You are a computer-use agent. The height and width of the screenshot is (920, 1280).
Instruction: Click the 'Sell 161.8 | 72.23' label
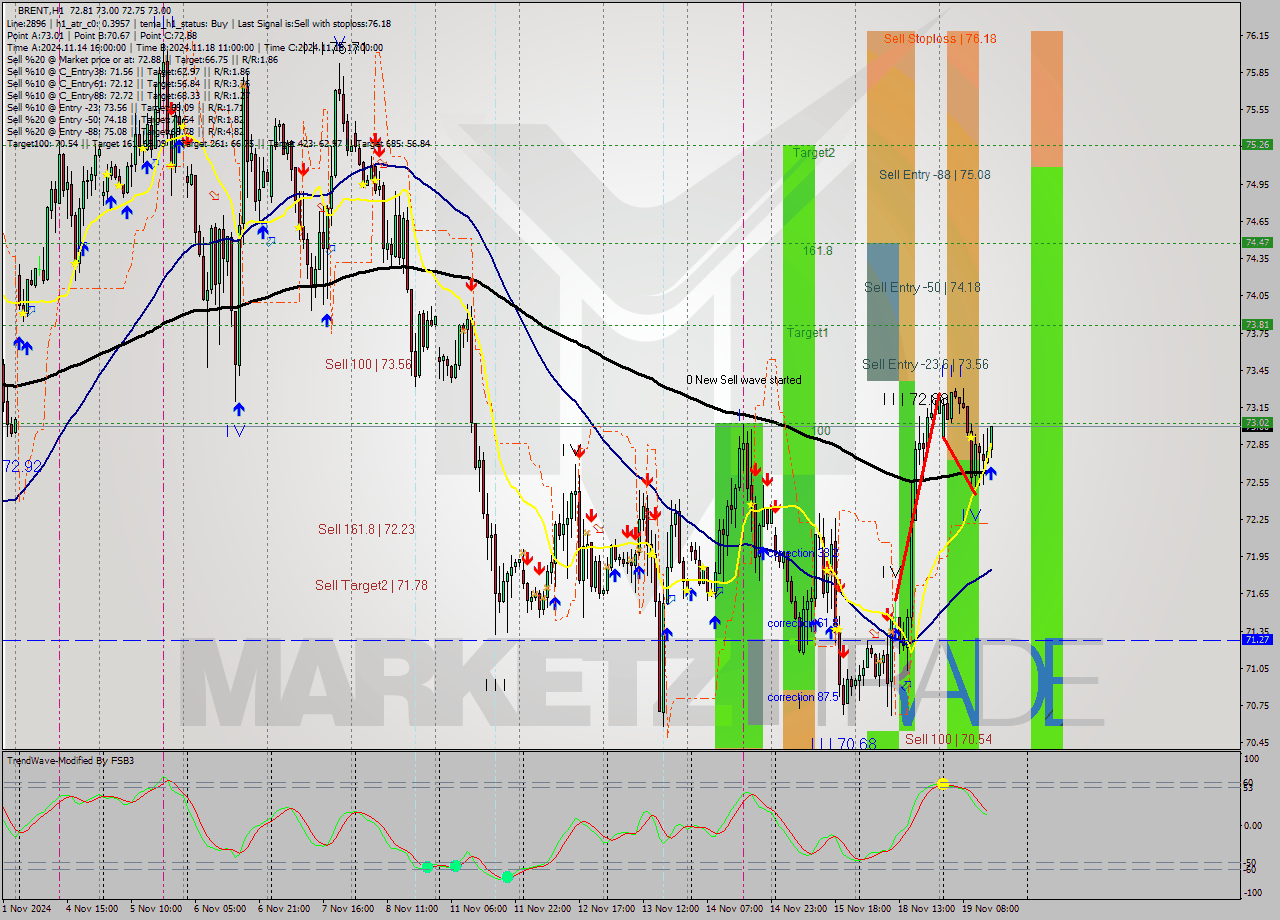pyautogui.click(x=366, y=529)
